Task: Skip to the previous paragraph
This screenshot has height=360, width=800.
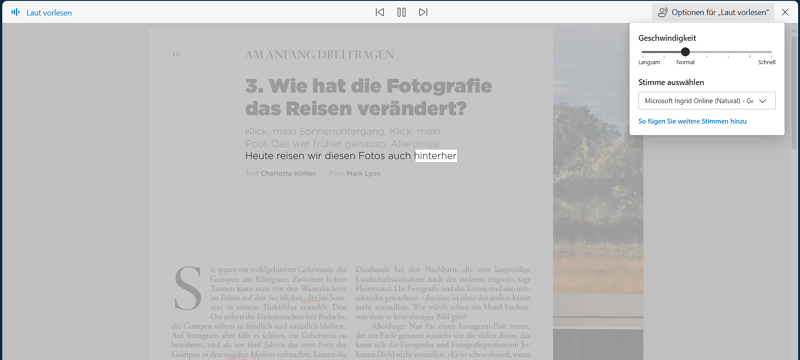Action: pos(380,12)
